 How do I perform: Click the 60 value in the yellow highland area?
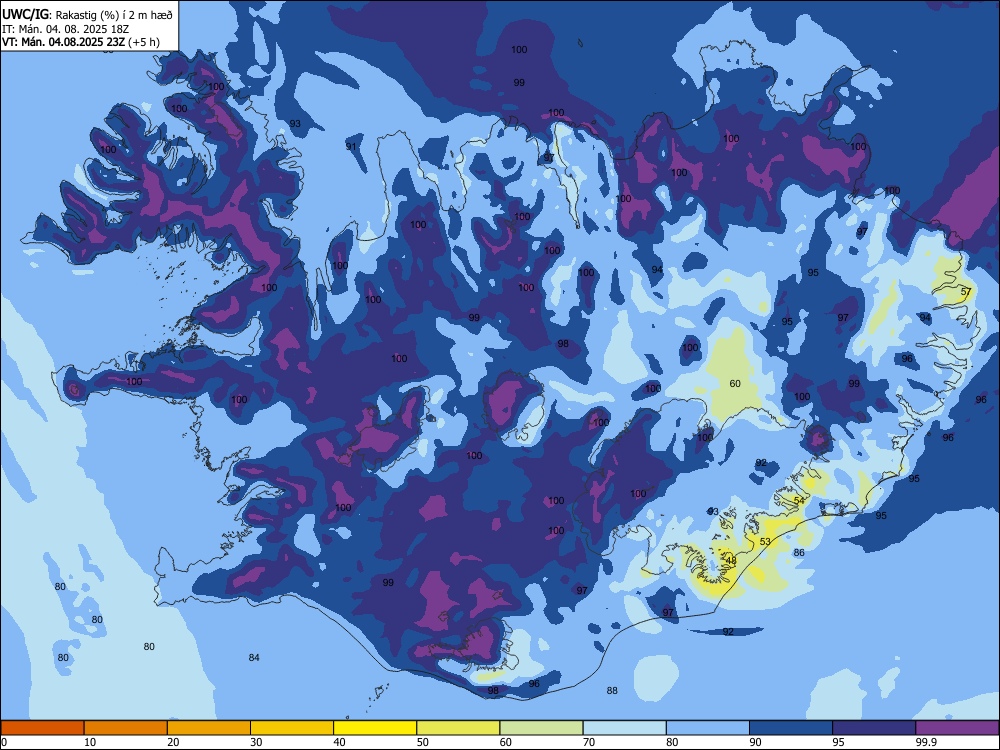(x=735, y=384)
